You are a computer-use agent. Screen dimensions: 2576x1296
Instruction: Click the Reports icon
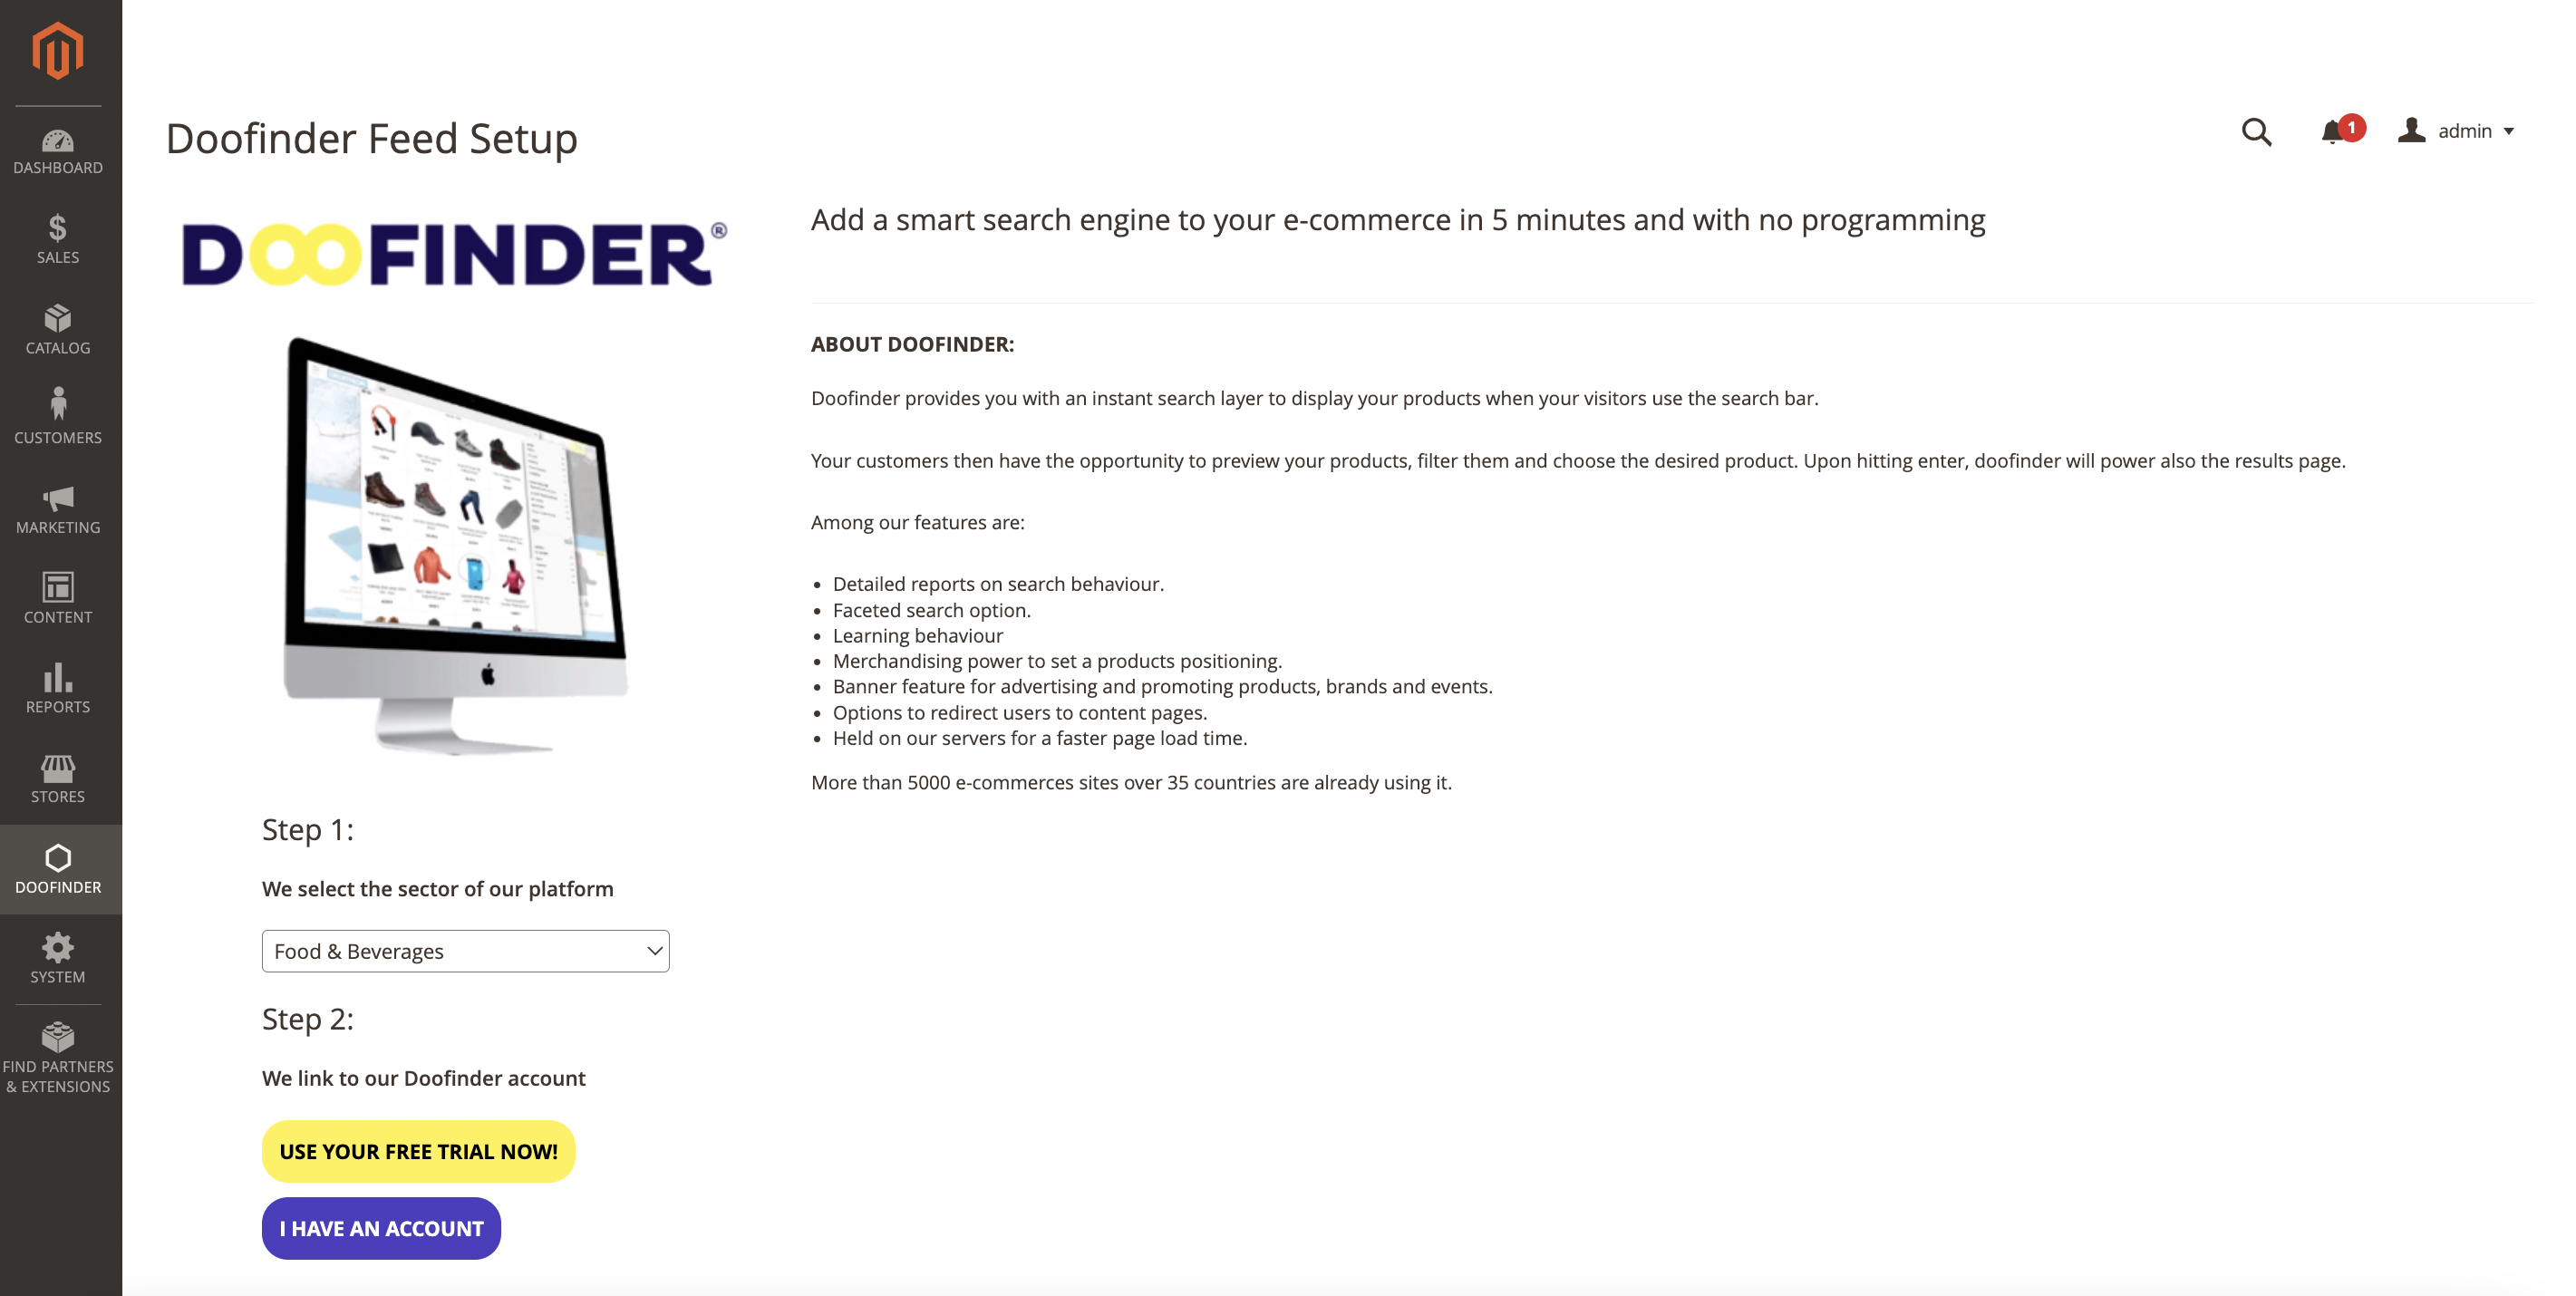[58, 688]
